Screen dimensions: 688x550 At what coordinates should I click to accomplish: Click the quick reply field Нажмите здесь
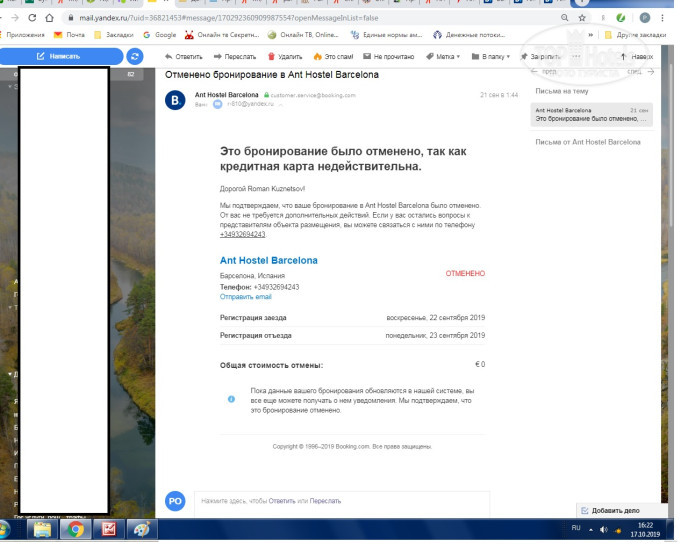click(342, 503)
